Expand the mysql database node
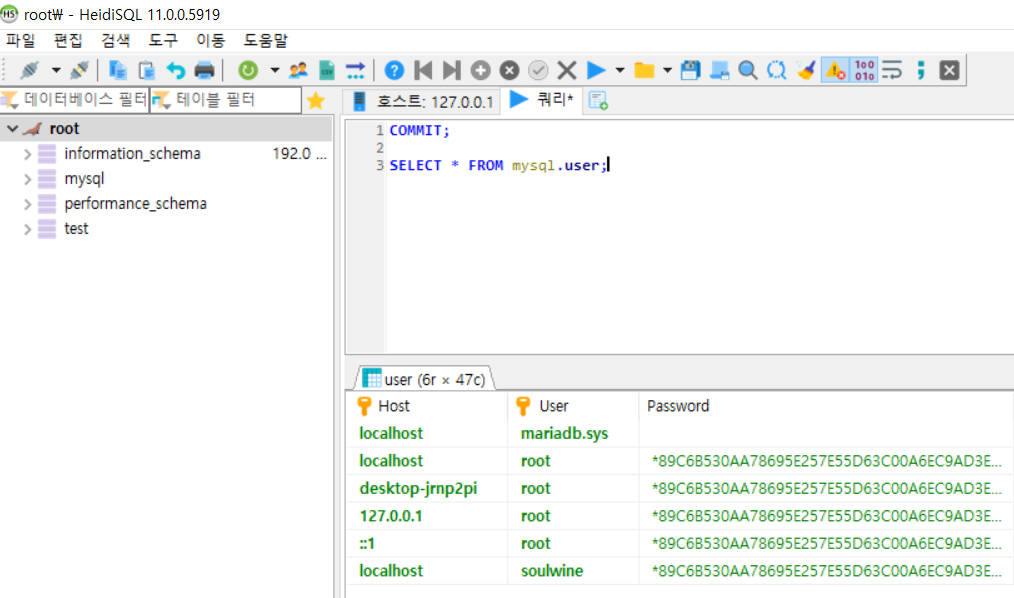The width and height of the screenshot is (1014, 598). pyautogui.click(x=27, y=179)
